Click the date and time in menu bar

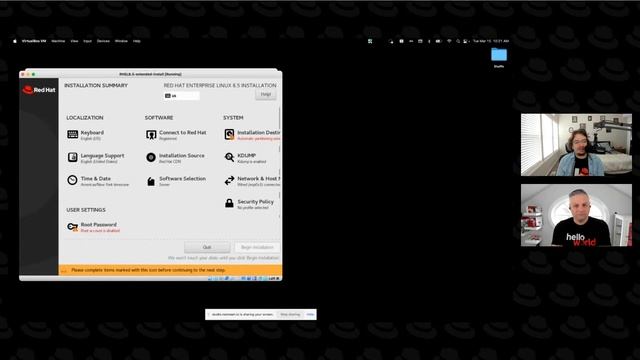(491, 41)
